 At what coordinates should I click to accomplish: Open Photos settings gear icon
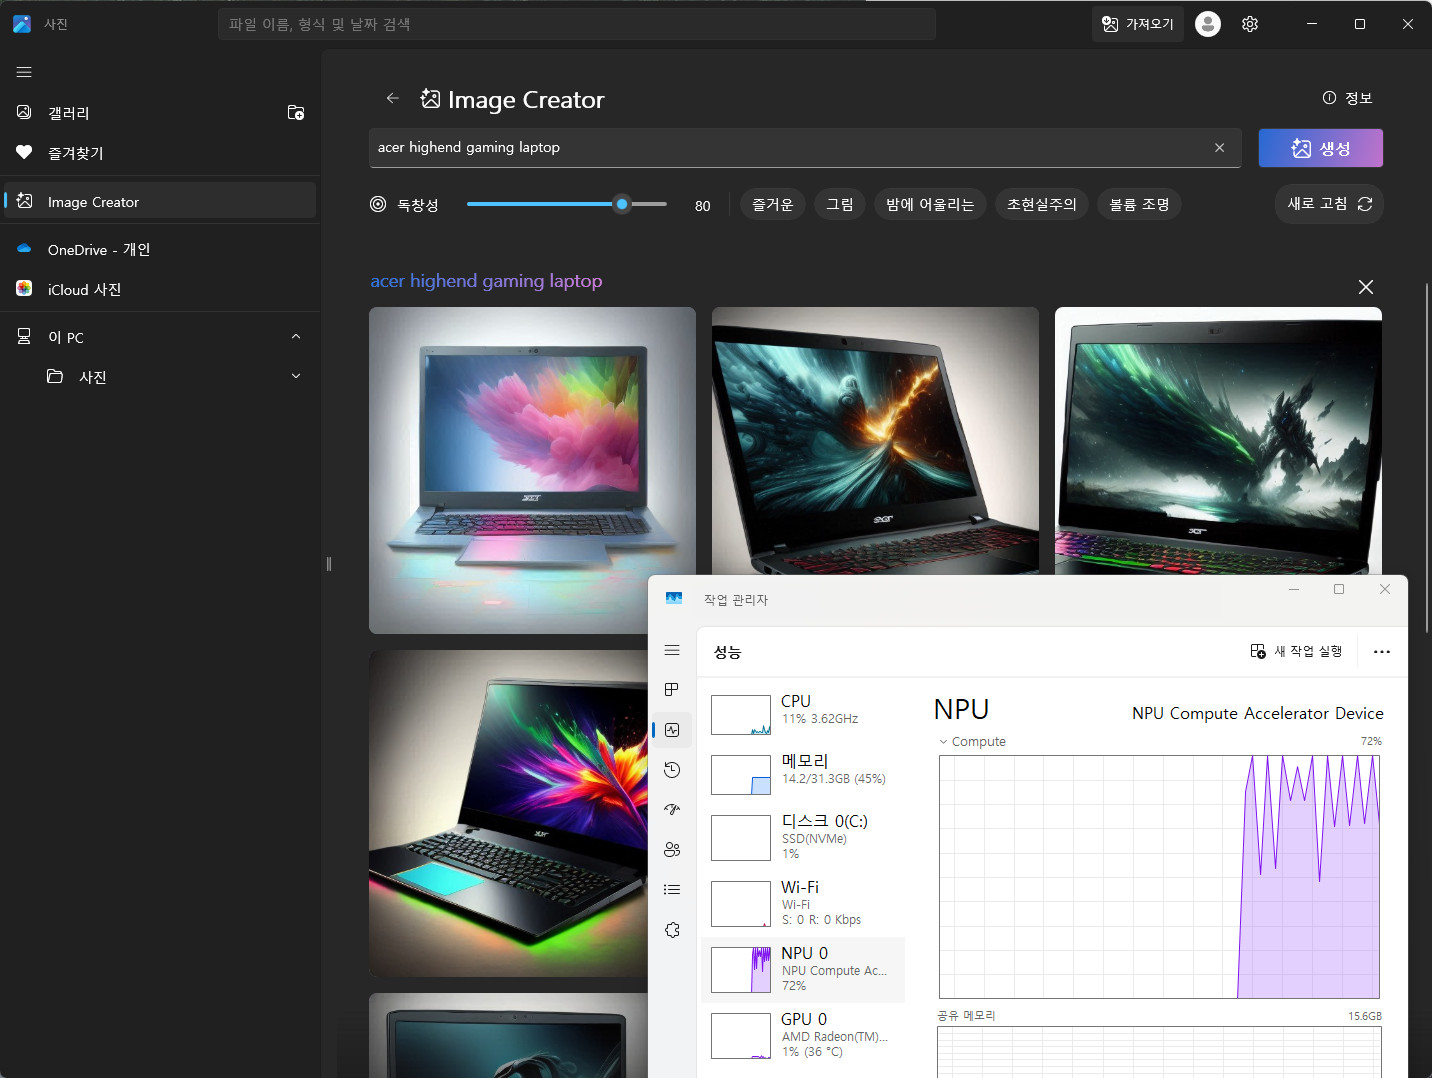(x=1250, y=24)
